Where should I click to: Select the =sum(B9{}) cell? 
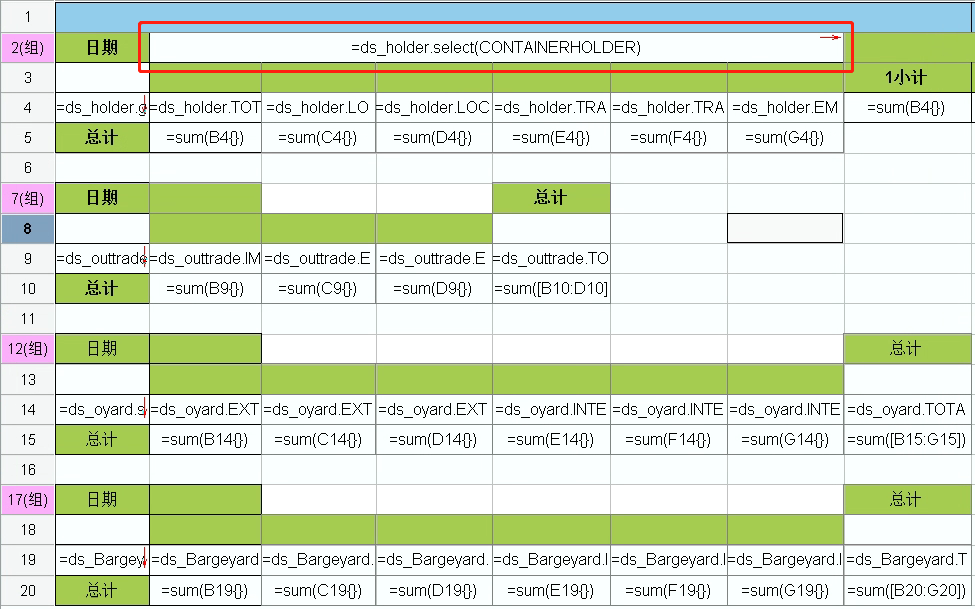point(205,288)
